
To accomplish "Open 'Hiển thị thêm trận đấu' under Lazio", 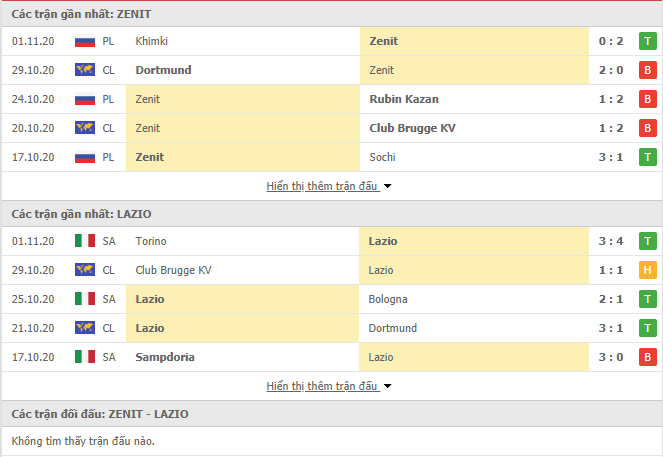I will pos(322,386).
